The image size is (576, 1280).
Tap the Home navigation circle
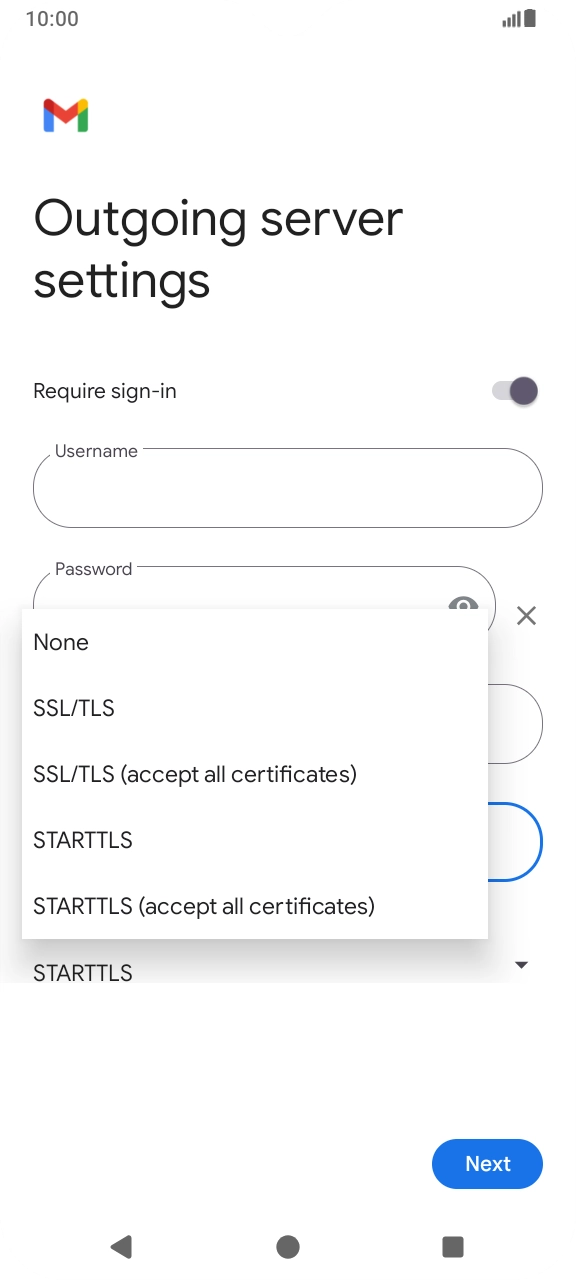coord(287,1246)
